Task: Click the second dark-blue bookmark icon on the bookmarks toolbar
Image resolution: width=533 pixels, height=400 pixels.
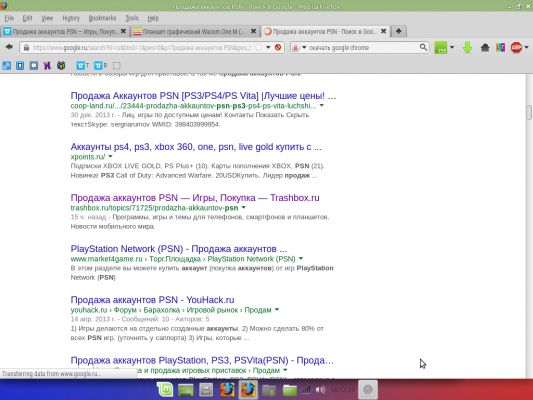Action: click(x=20, y=65)
